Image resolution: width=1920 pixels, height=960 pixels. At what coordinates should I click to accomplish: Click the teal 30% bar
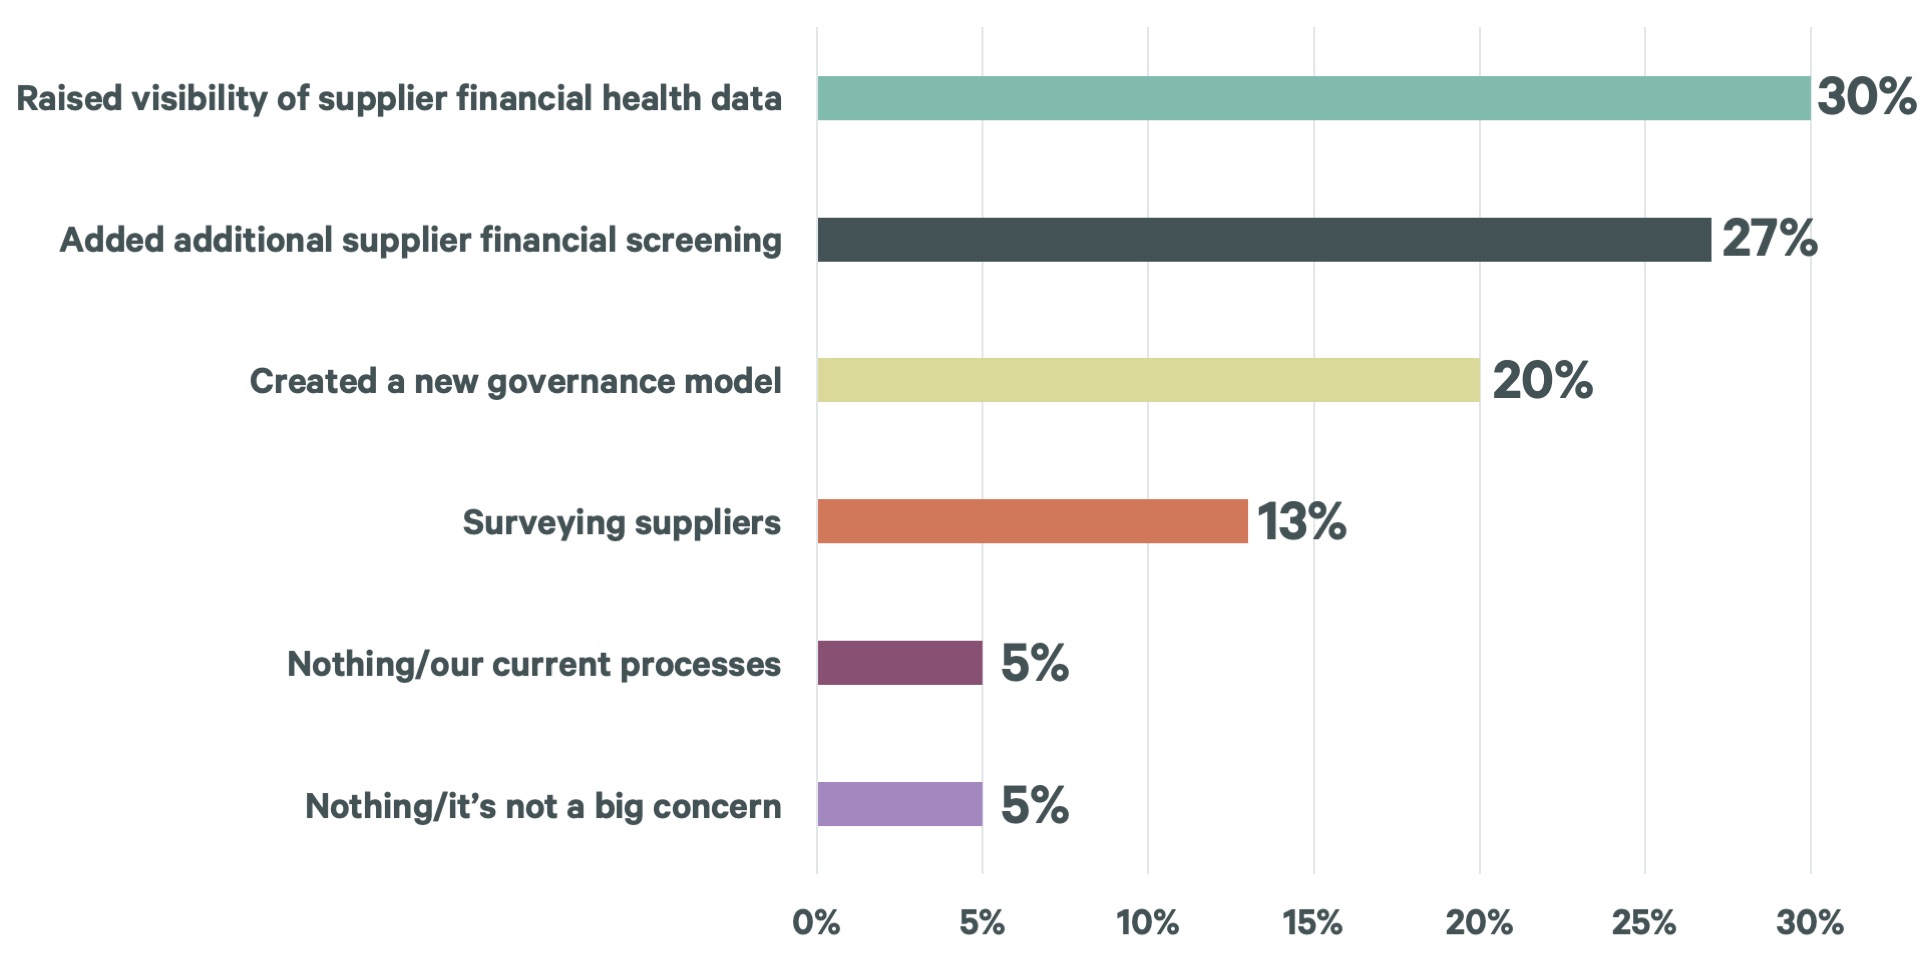pyautogui.click(x=1313, y=98)
